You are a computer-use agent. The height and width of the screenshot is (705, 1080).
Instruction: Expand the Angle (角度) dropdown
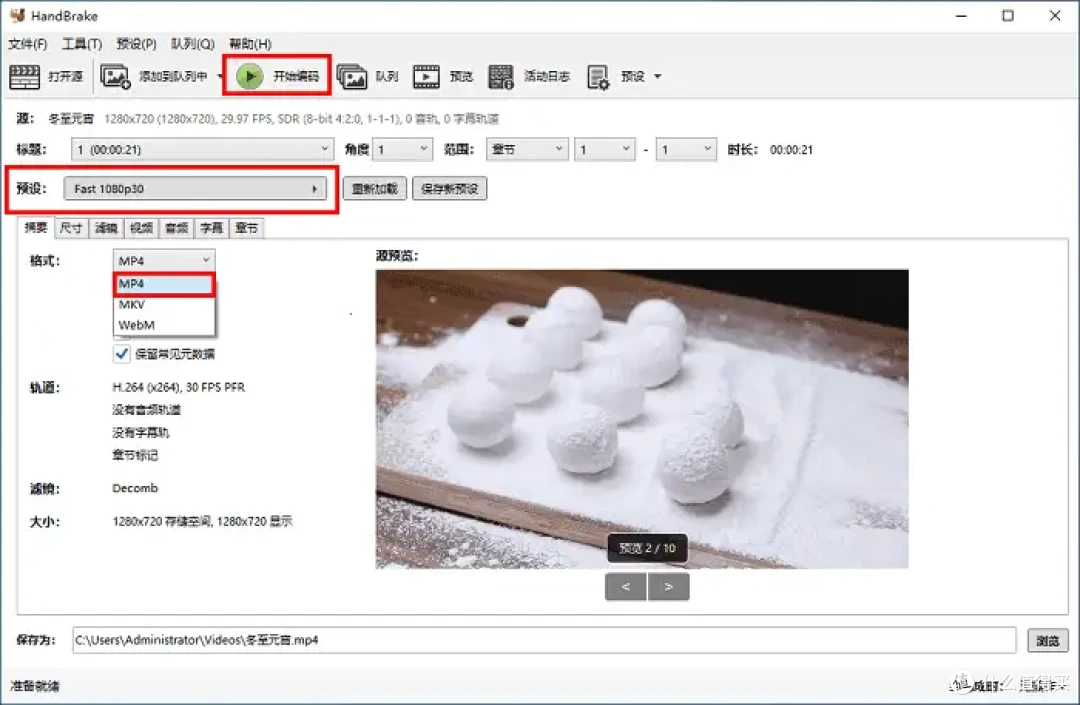(402, 149)
